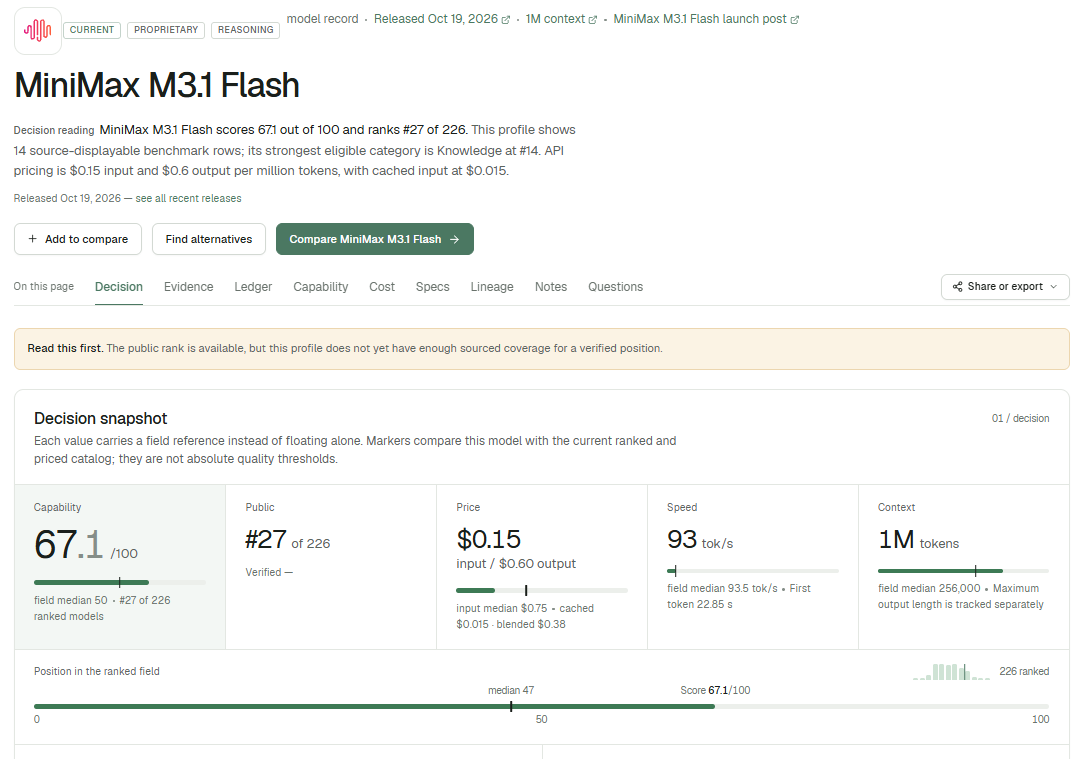Screen dimensions: 1077x759
Task: Click the PROPRIETARY badge
Action: coord(166,30)
